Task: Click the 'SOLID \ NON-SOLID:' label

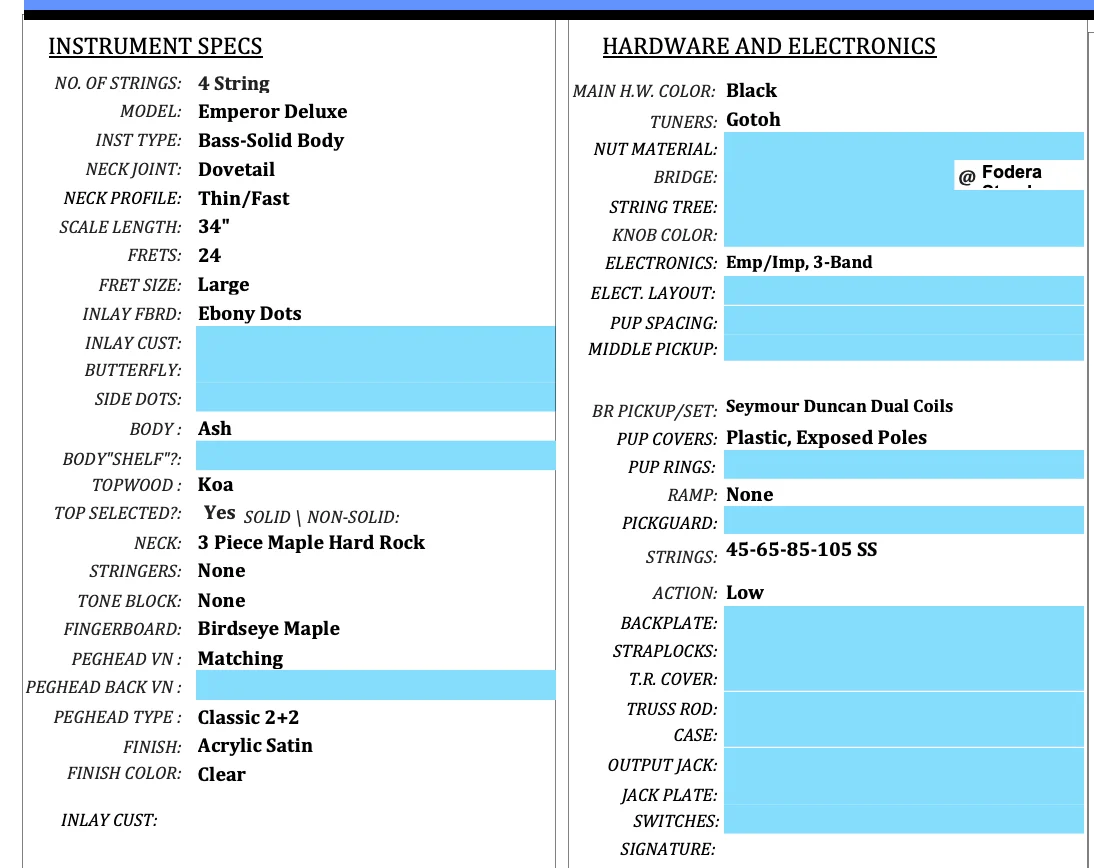Action: (322, 517)
